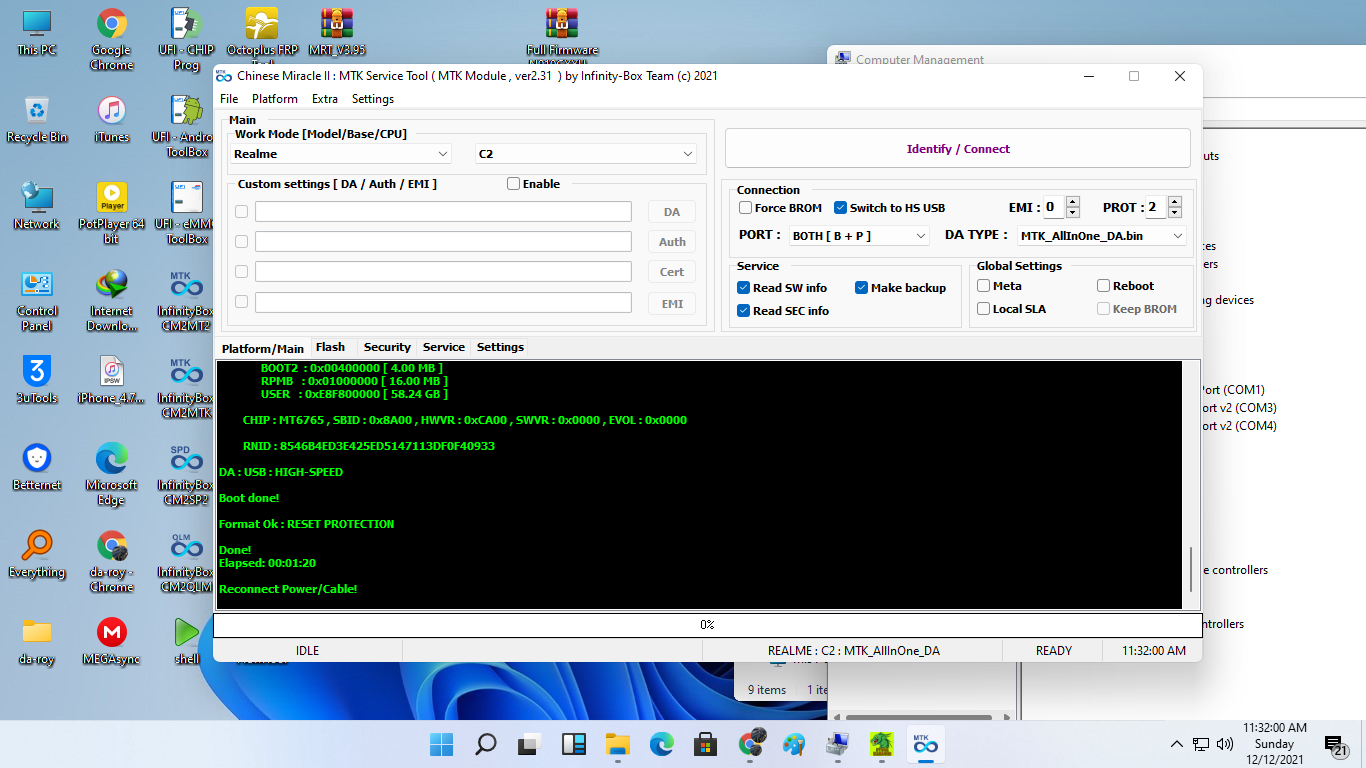This screenshot has width=1366, height=768.
Task: Click the Identify / Connect button
Action: coord(958,148)
